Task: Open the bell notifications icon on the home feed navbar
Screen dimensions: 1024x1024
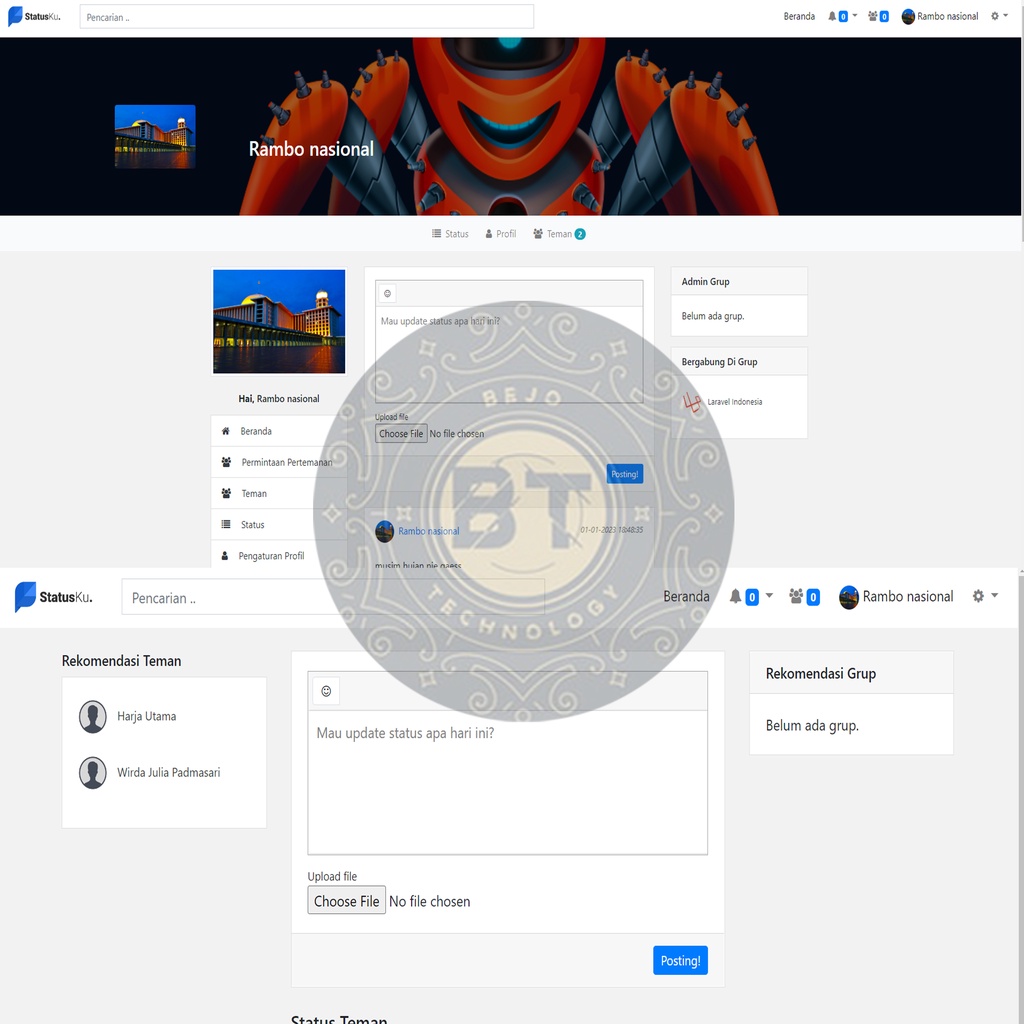Action: [x=735, y=596]
